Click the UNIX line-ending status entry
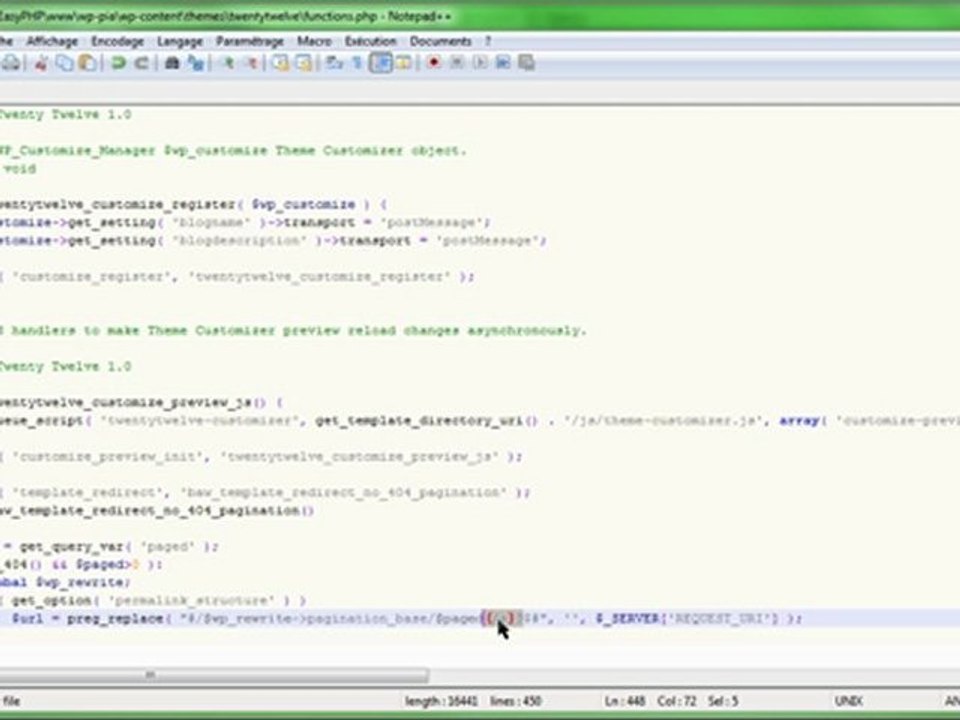Image resolution: width=960 pixels, height=720 pixels. coord(849,700)
